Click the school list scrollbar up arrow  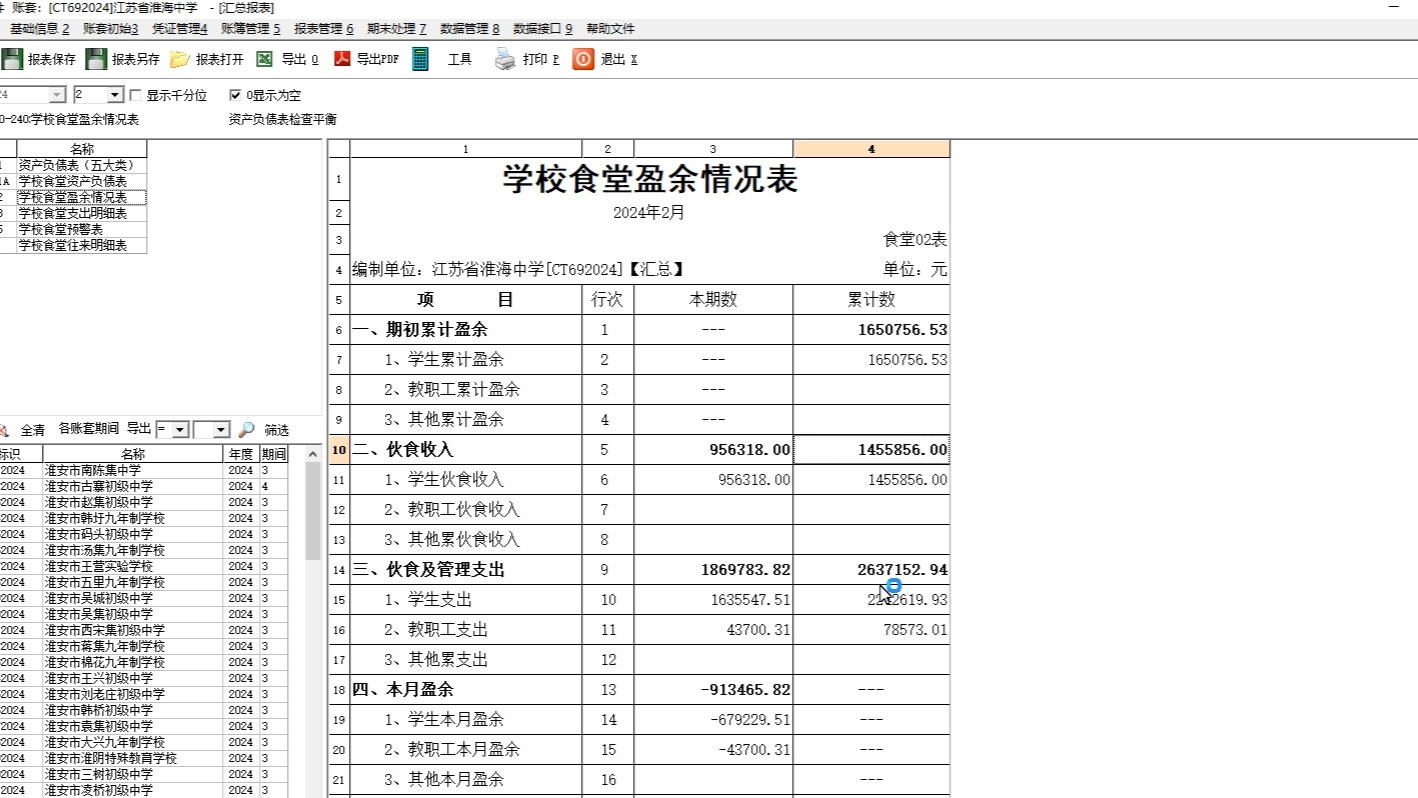[313, 454]
